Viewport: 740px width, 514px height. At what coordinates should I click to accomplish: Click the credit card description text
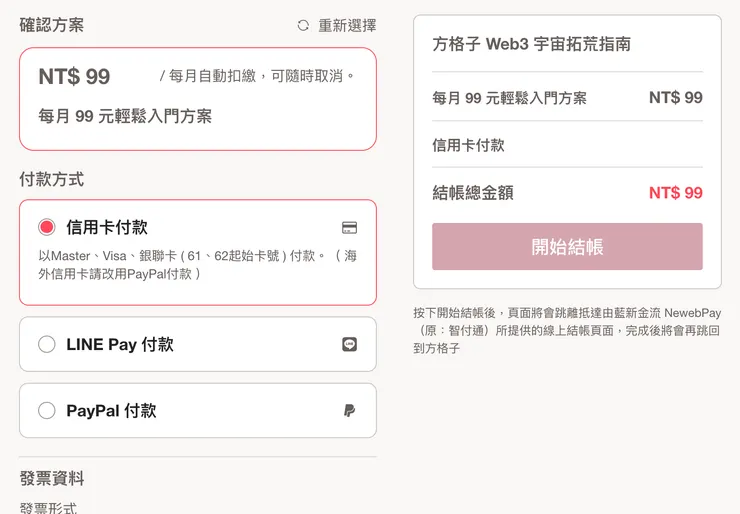point(197,264)
